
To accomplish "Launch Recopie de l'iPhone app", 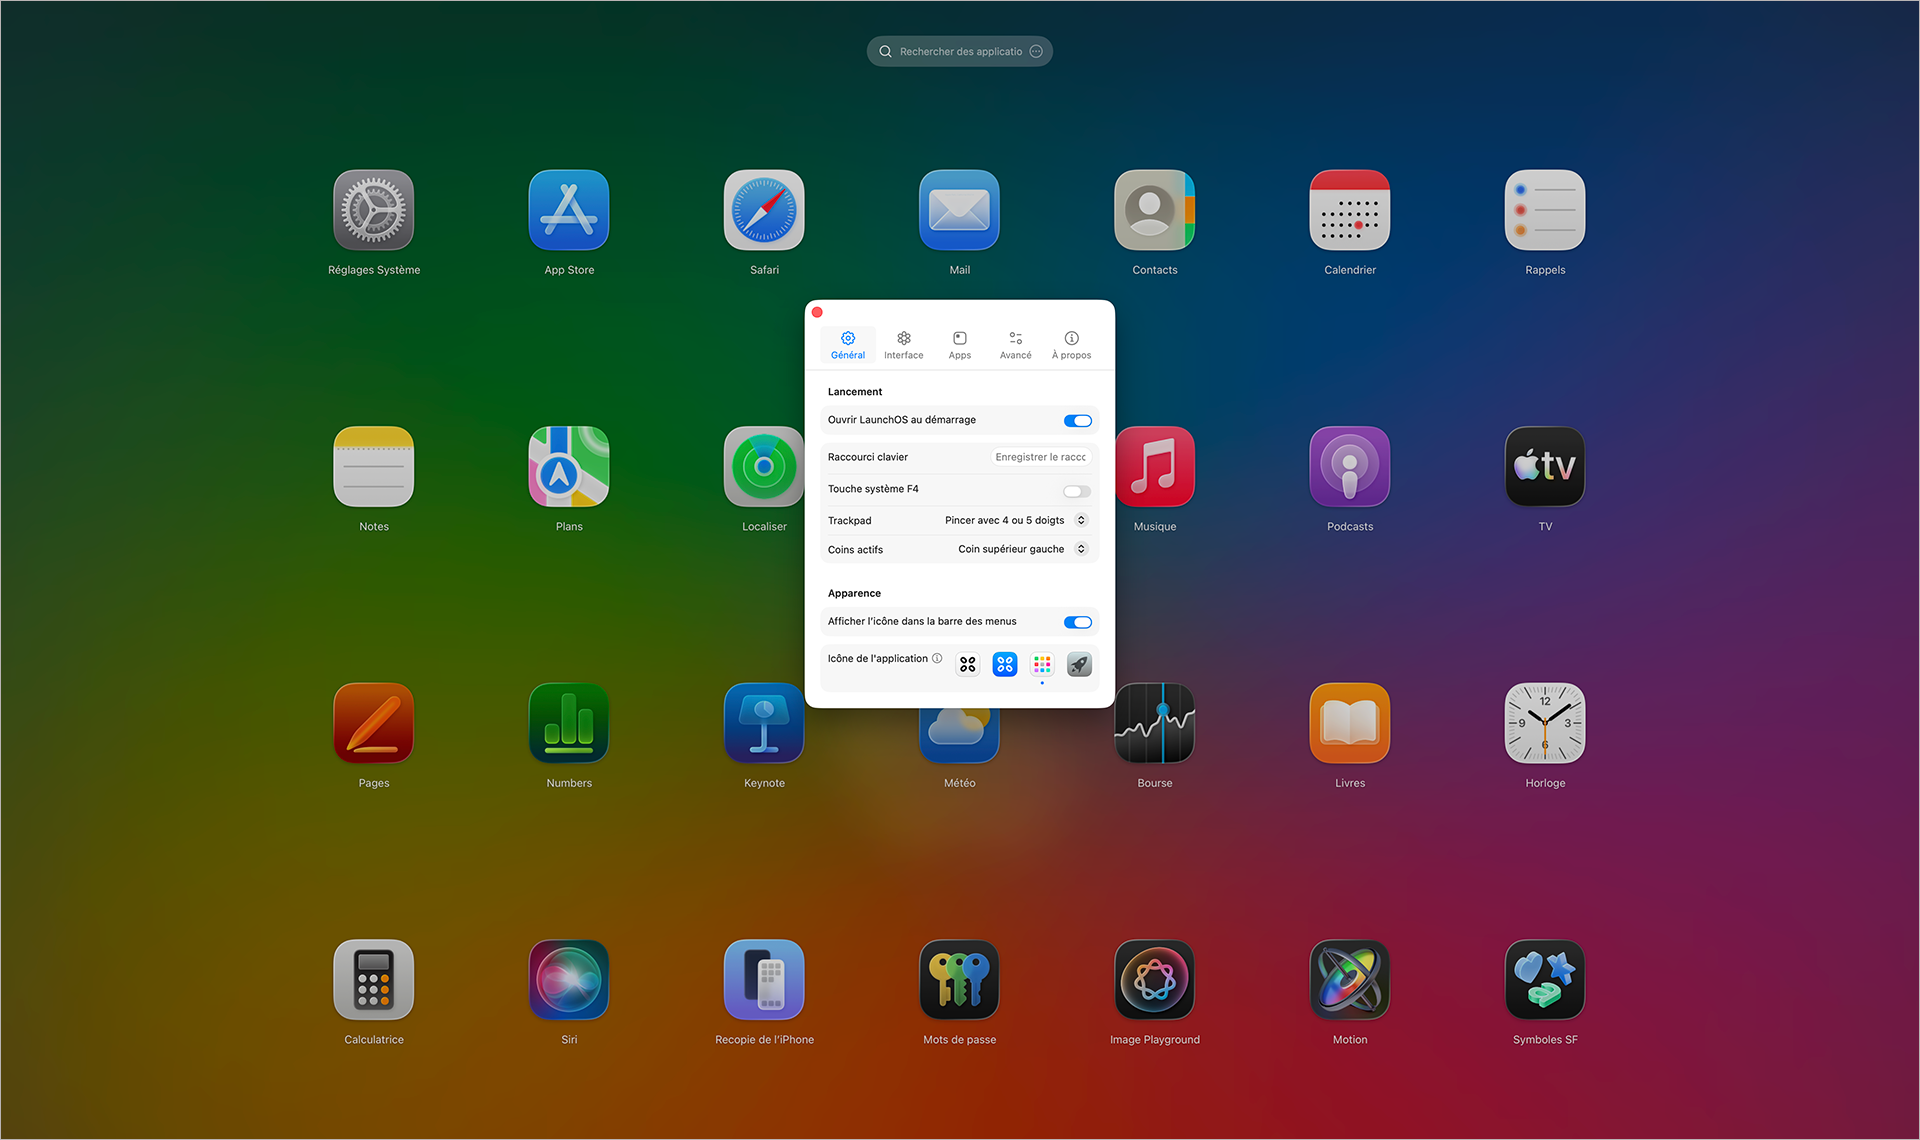I will (x=764, y=980).
